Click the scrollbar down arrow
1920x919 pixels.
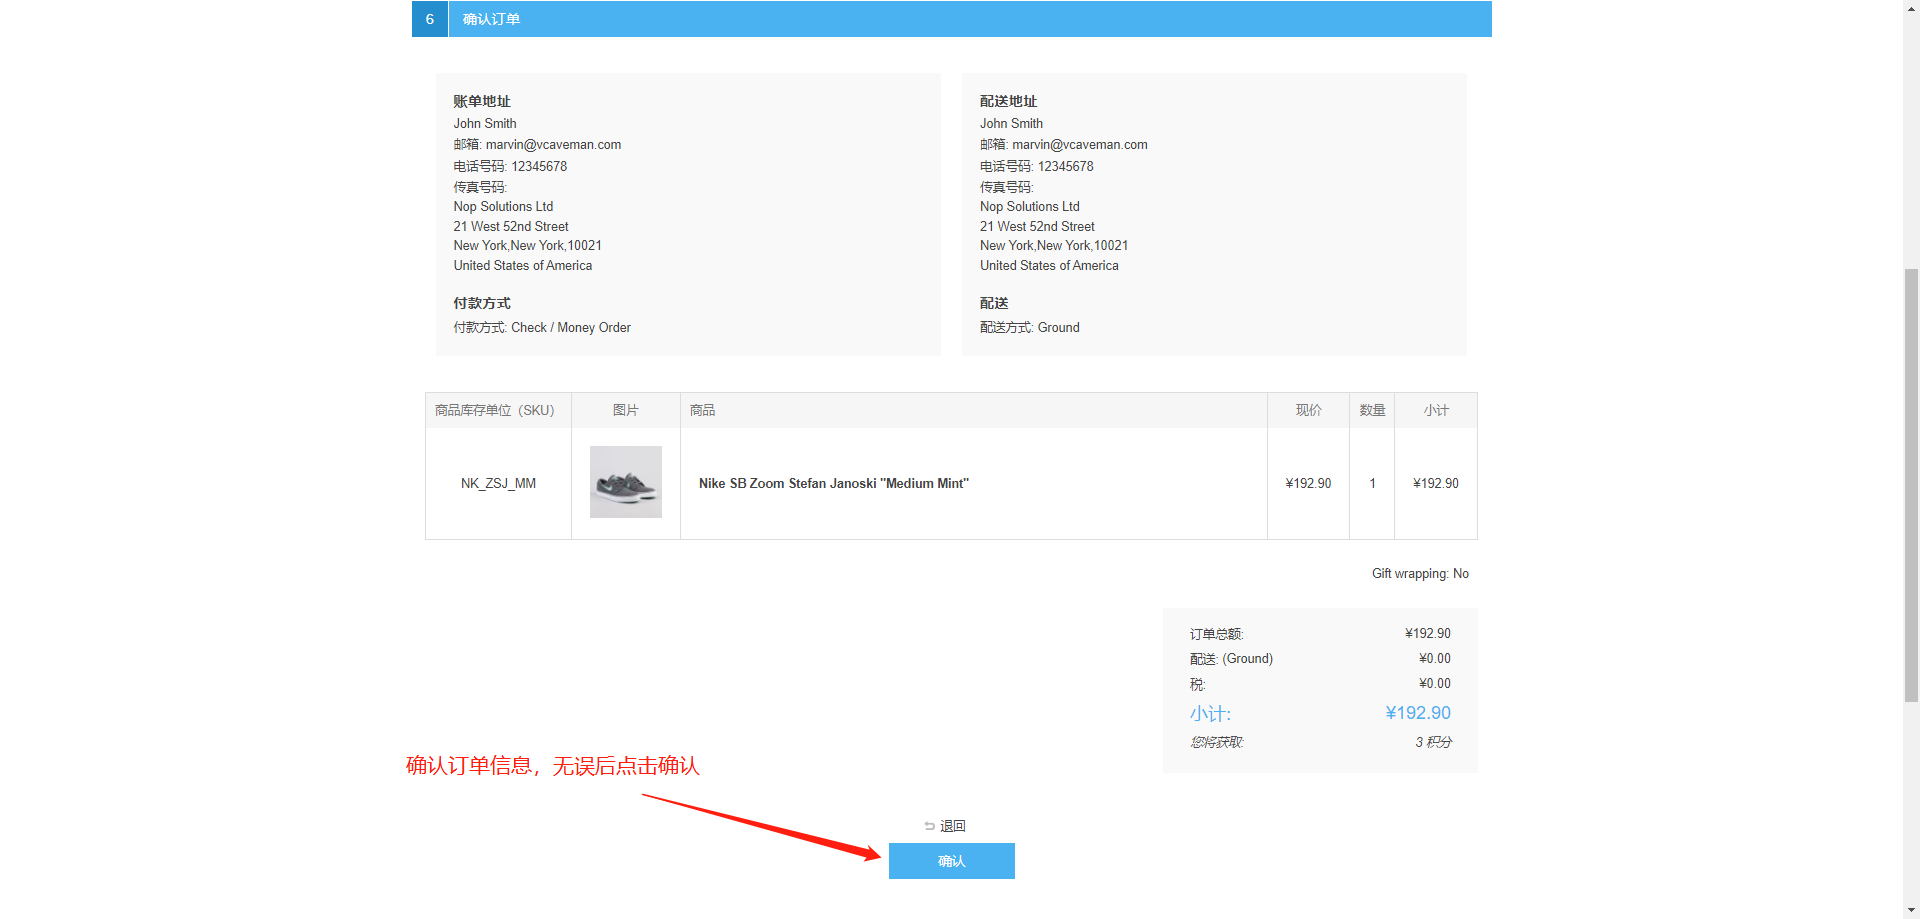[x=1911, y=911]
